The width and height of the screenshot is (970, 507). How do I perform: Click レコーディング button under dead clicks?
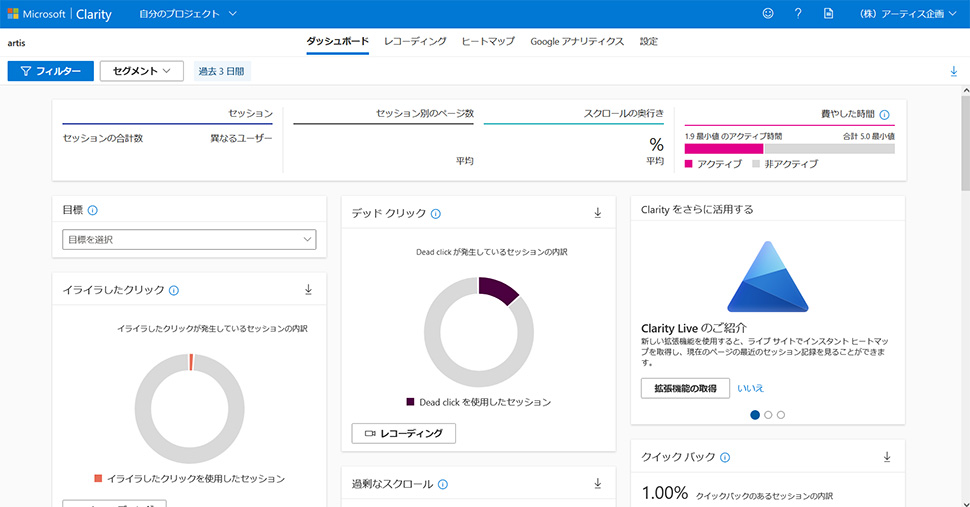click(x=403, y=433)
